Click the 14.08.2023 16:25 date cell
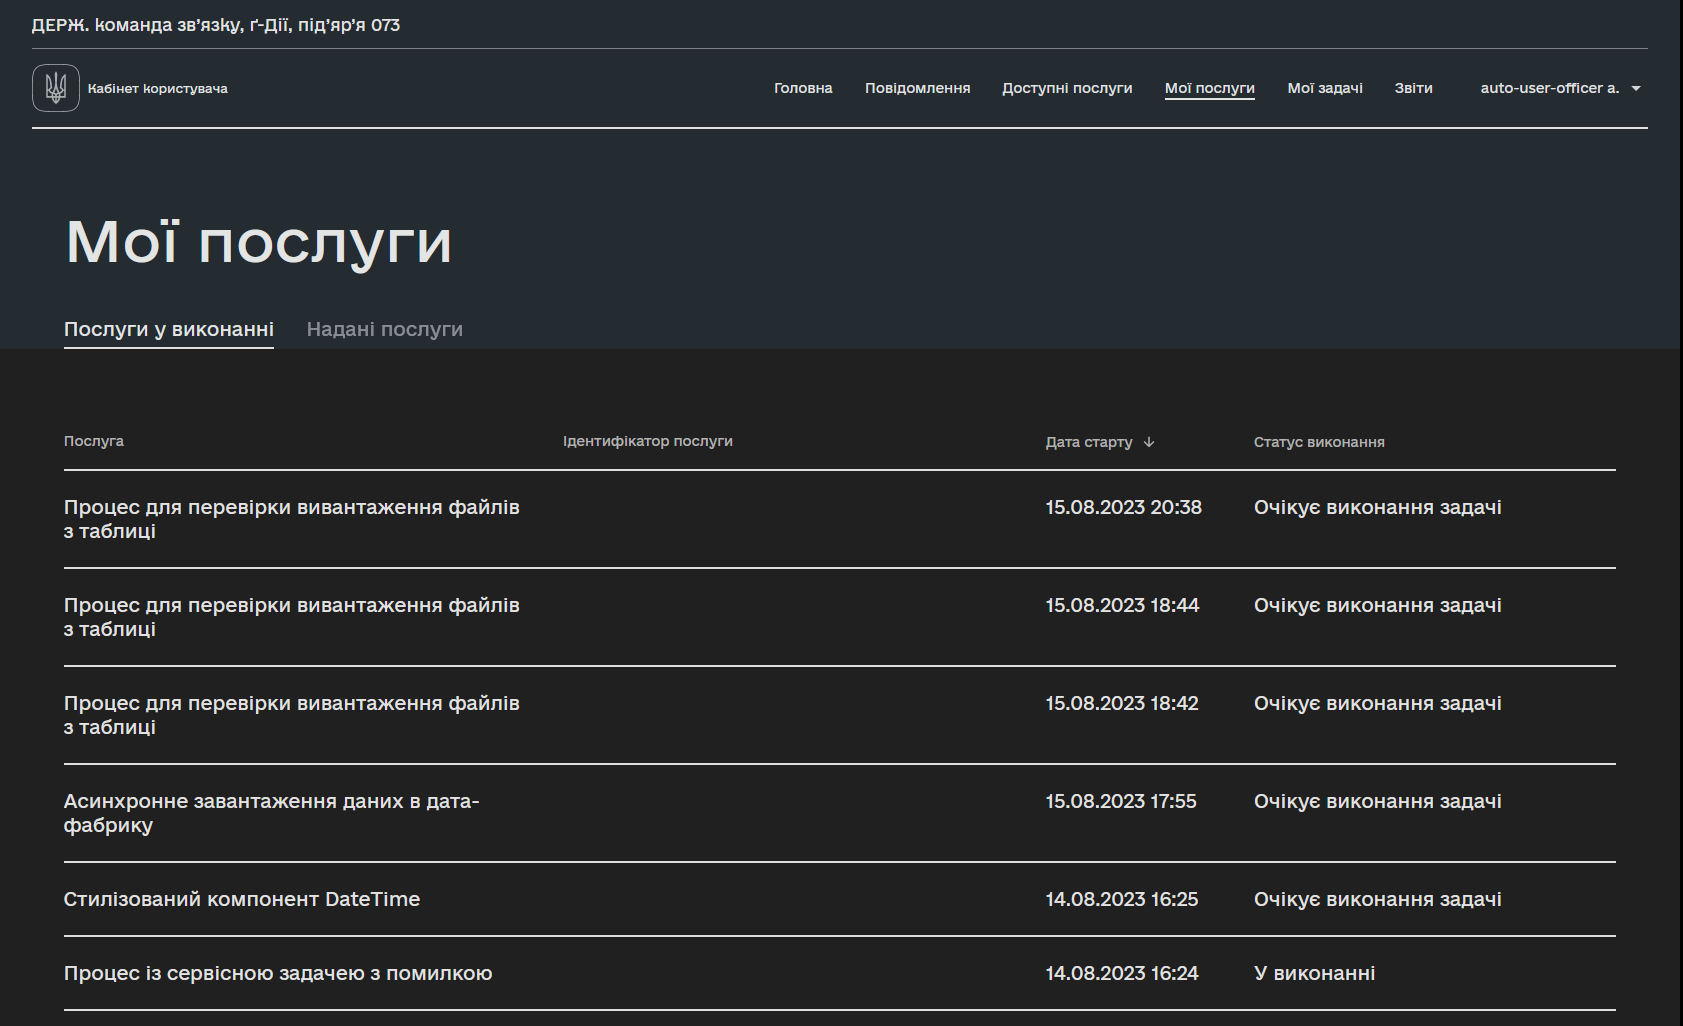Image resolution: width=1683 pixels, height=1026 pixels. pyautogui.click(x=1122, y=899)
